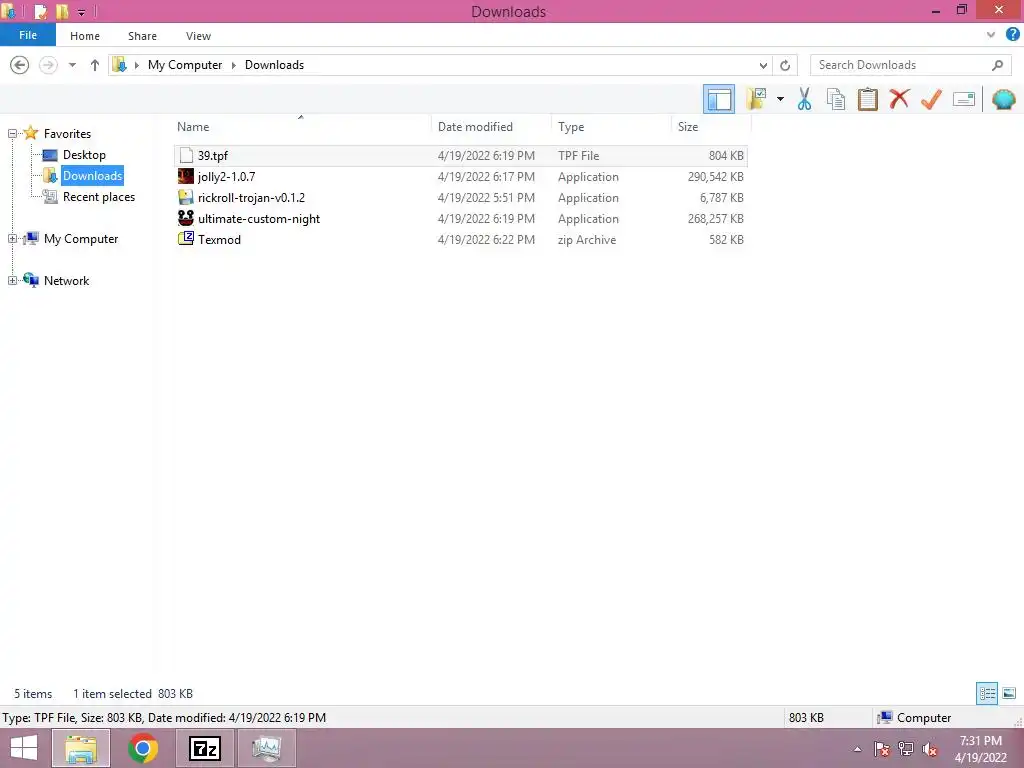The width and height of the screenshot is (1024, 768).
Task: Click the New folder icon in title bar
Action: click(62, 11)
